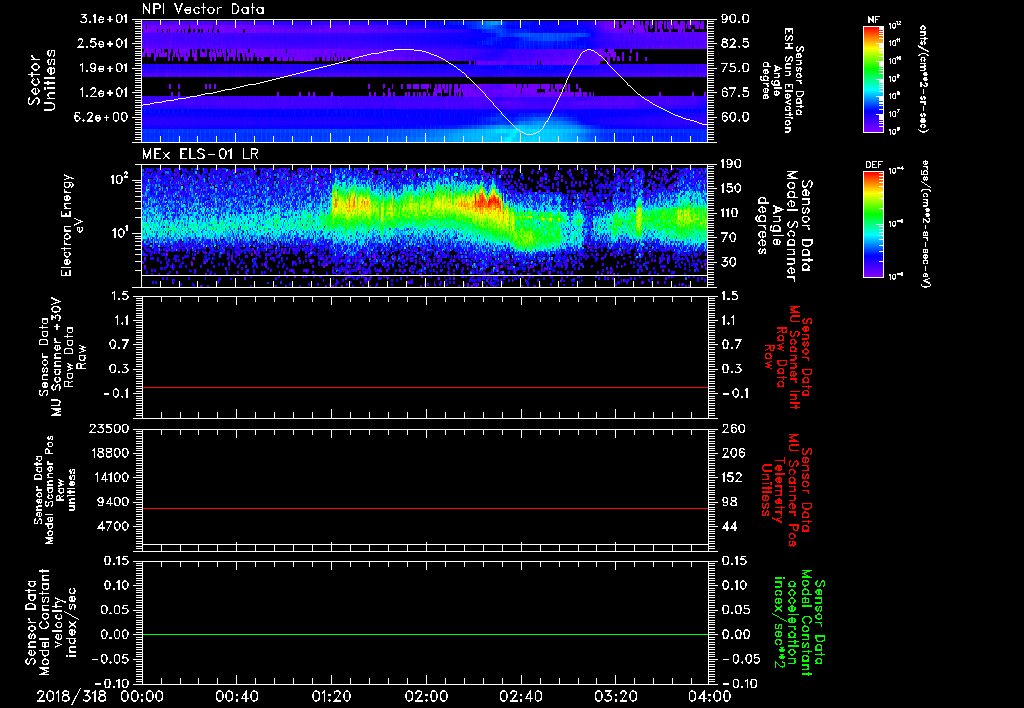The height and width of the screenshot is (708, 1024).
Task: Select the 03:20 time axis tick label
Action: coord(614,695)
